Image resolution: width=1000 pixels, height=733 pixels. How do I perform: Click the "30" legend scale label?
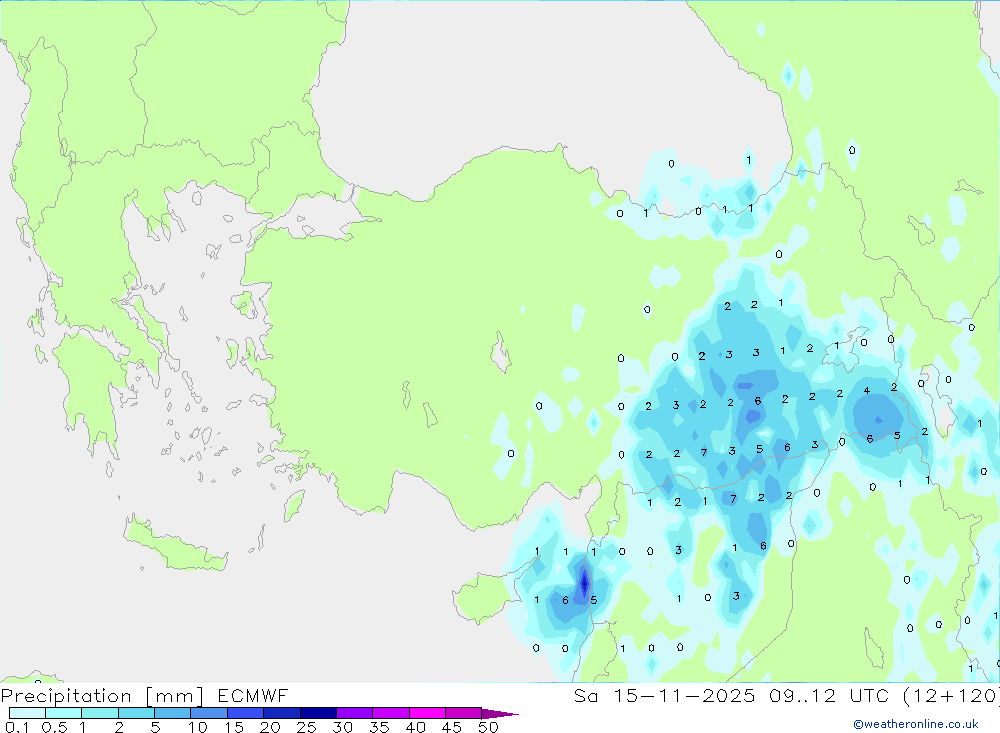[343, 727]
